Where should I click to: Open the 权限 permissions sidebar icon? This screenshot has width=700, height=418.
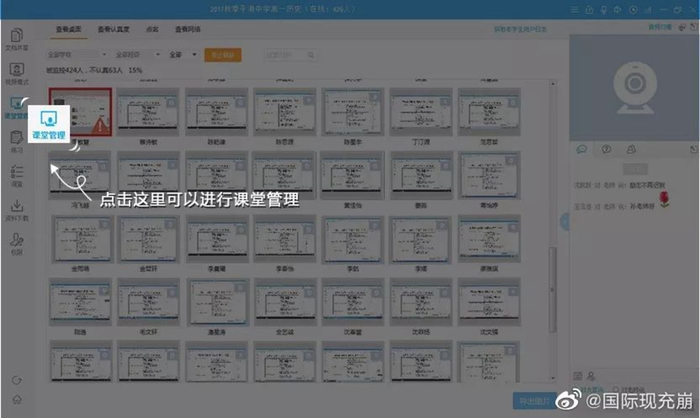pos(17,244)
